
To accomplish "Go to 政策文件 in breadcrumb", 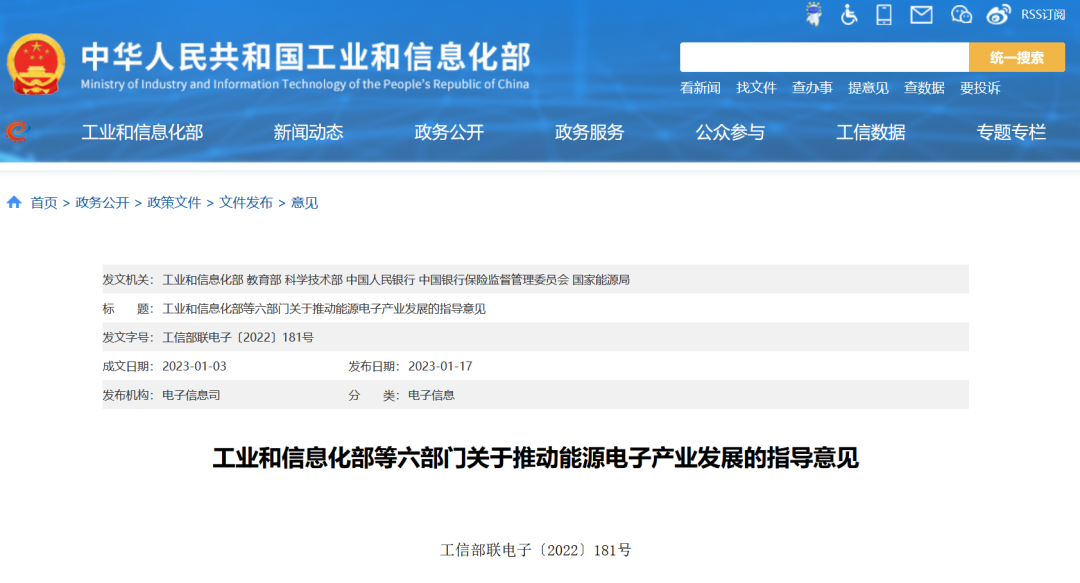I will point(174,203).
